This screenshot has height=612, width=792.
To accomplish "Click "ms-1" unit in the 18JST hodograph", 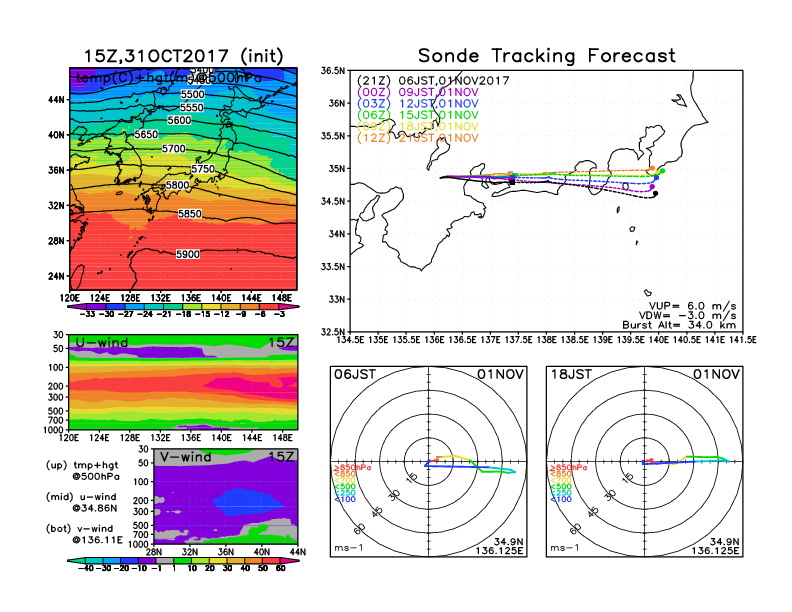I will (x=565, y=548).
